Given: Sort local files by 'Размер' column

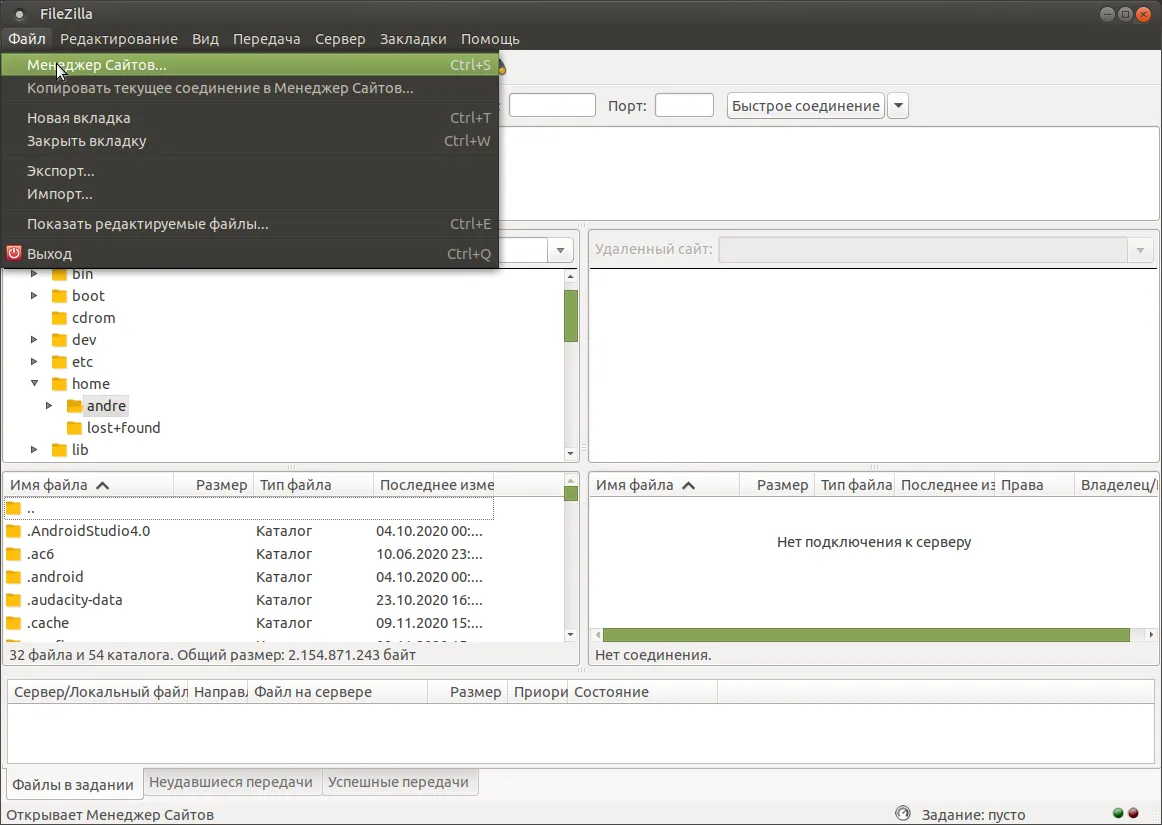Looking at the screenshot, I should pos(213,485).
